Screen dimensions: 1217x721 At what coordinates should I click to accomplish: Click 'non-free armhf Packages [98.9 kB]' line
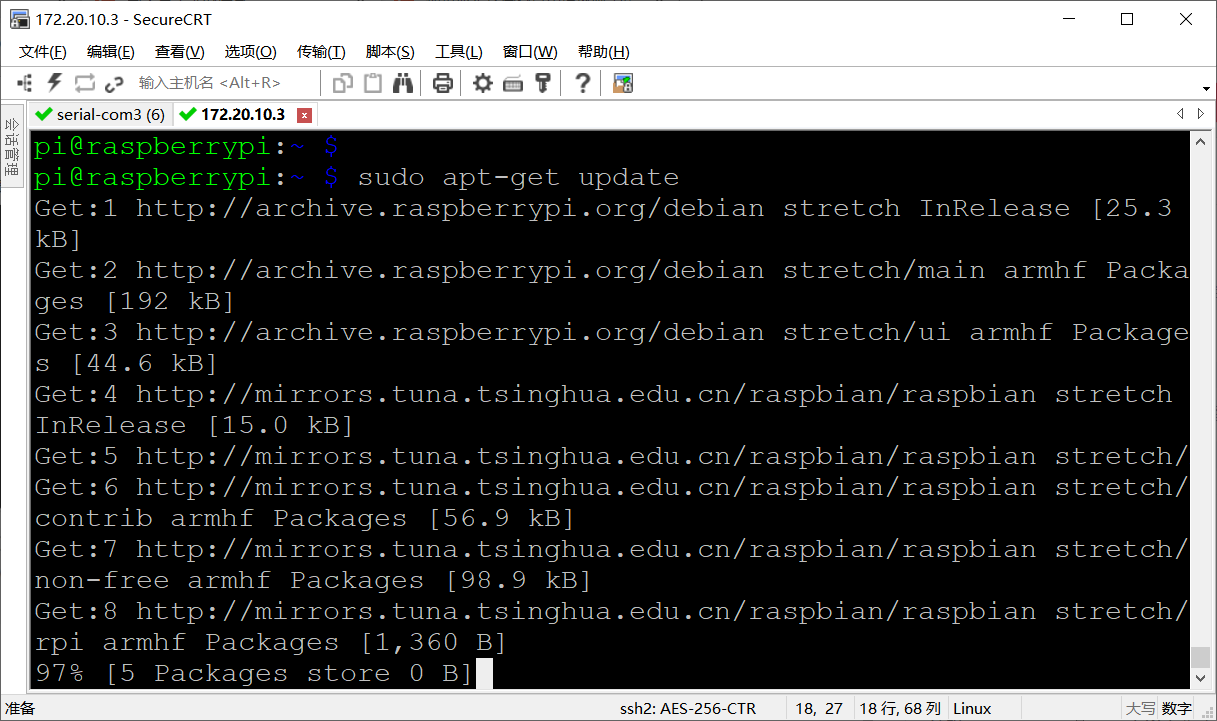(313, 580)
